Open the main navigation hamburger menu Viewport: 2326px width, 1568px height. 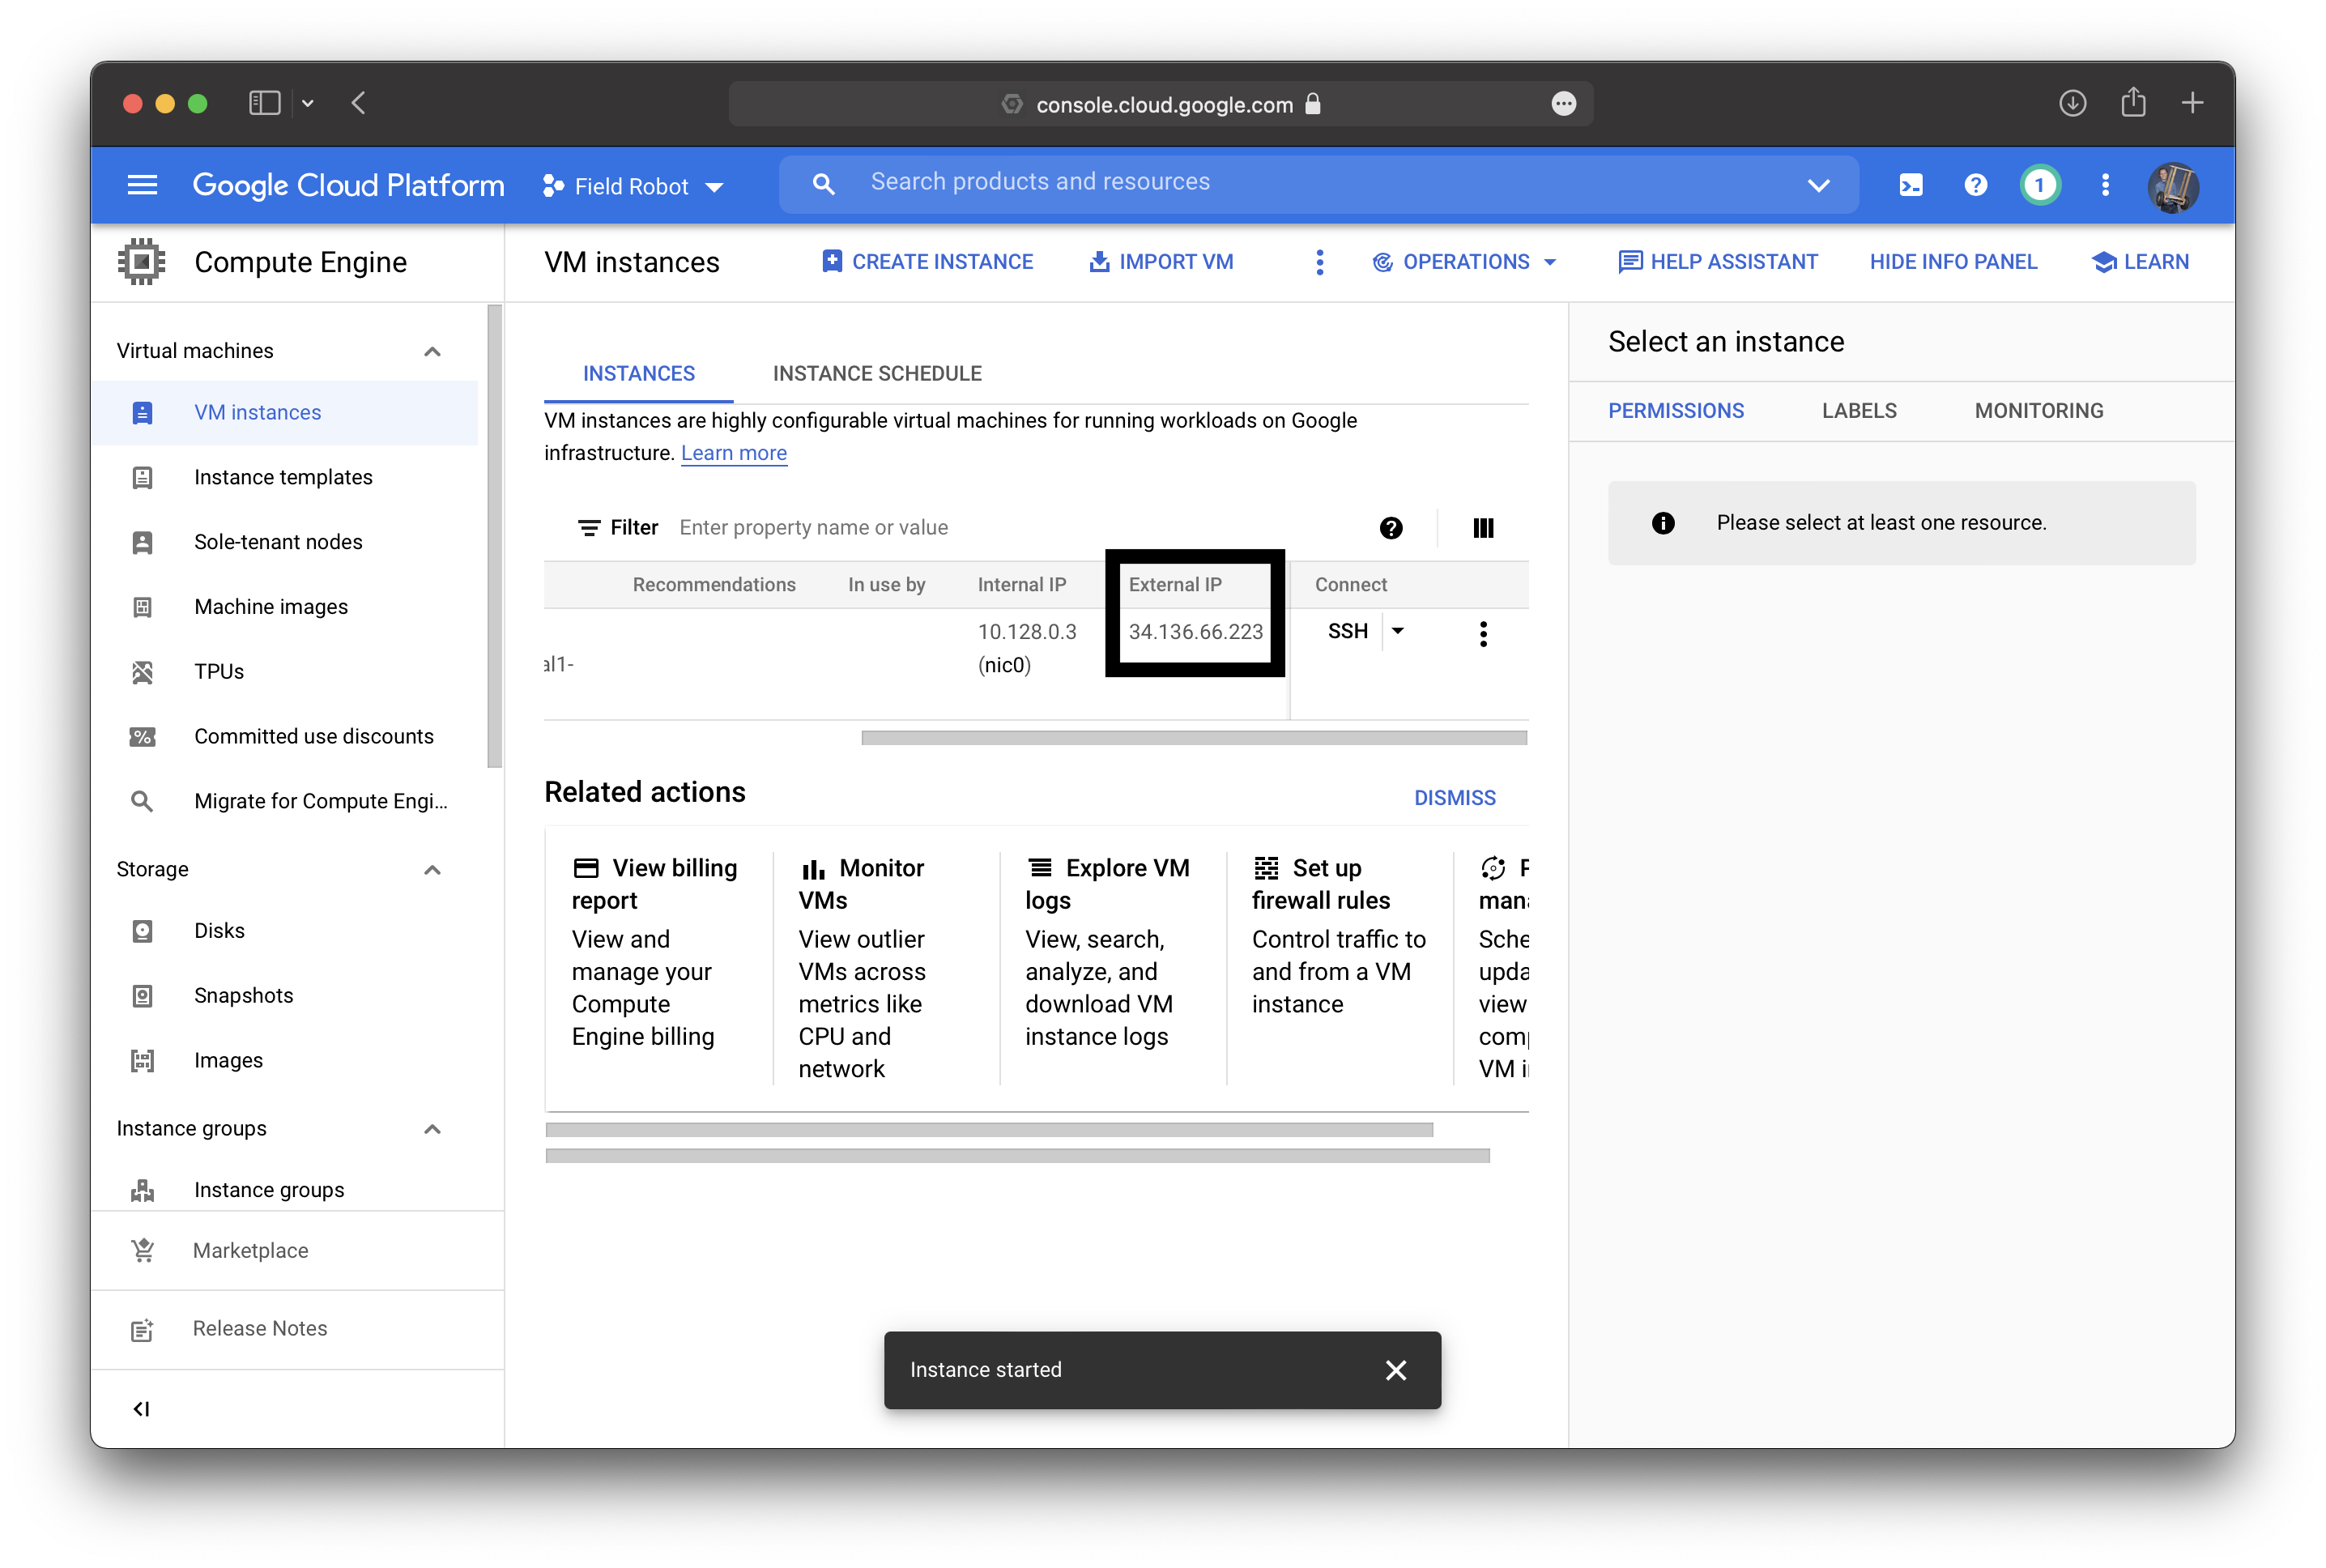tap(142, 185)
